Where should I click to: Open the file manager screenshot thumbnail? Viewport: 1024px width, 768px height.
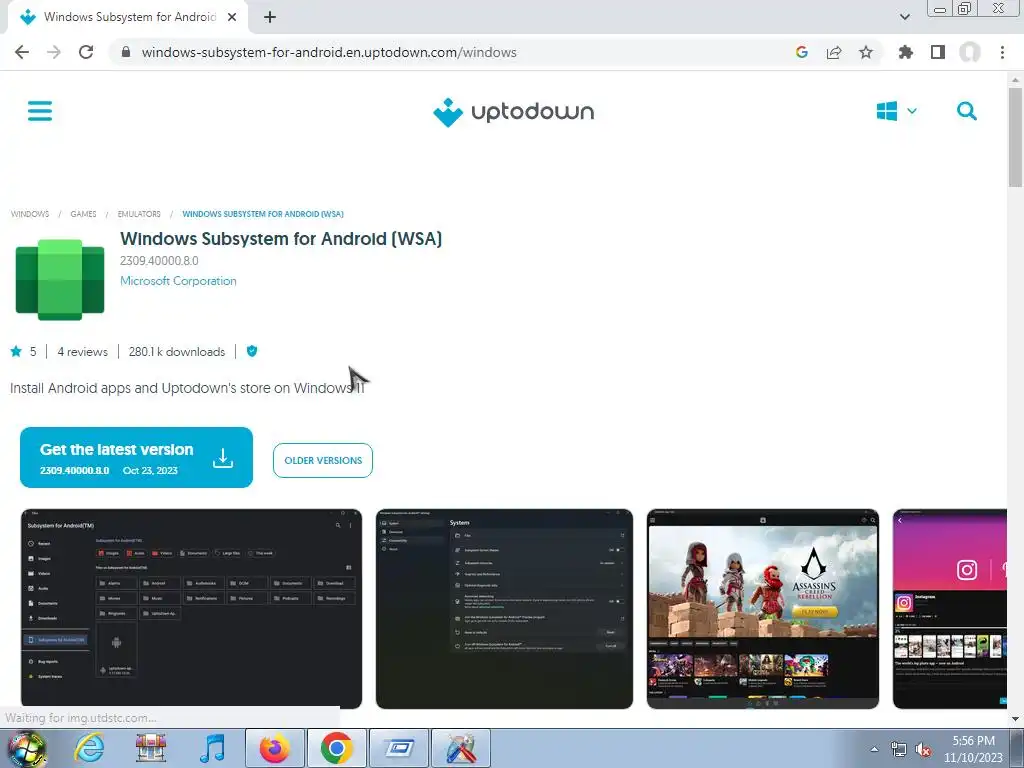(191, 609)
